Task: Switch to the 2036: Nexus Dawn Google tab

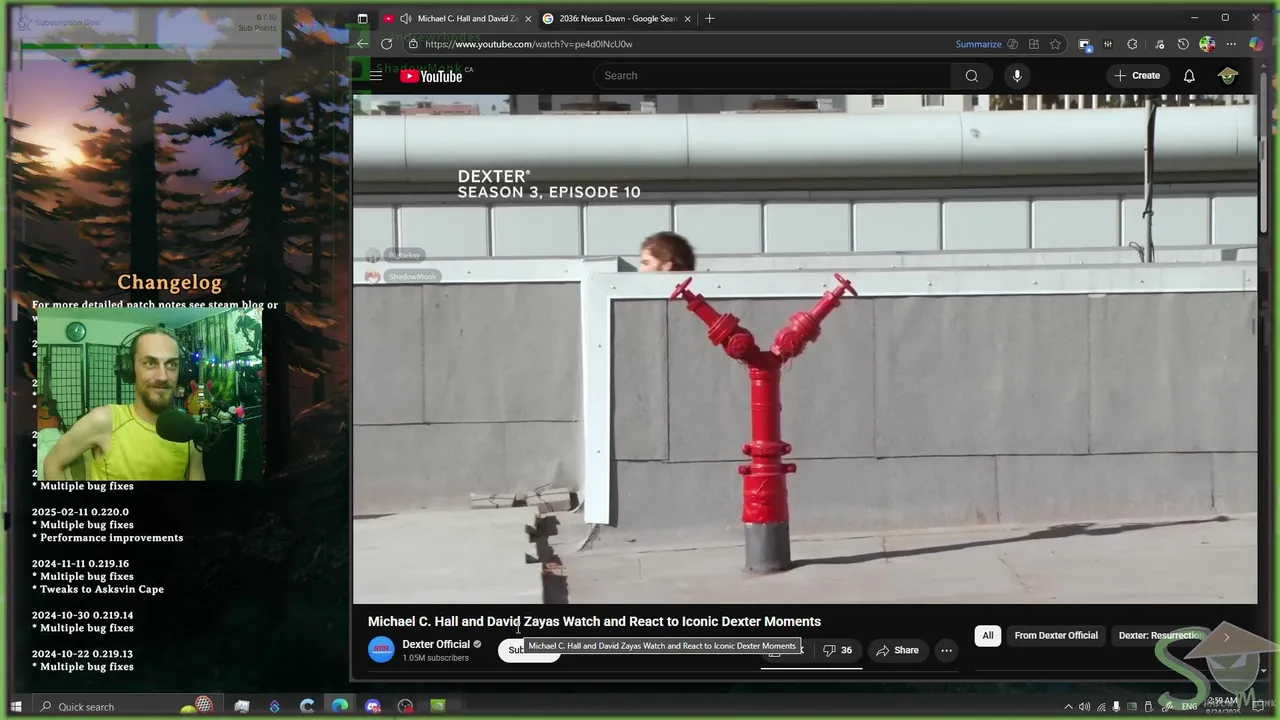Action: click(617, 18)
